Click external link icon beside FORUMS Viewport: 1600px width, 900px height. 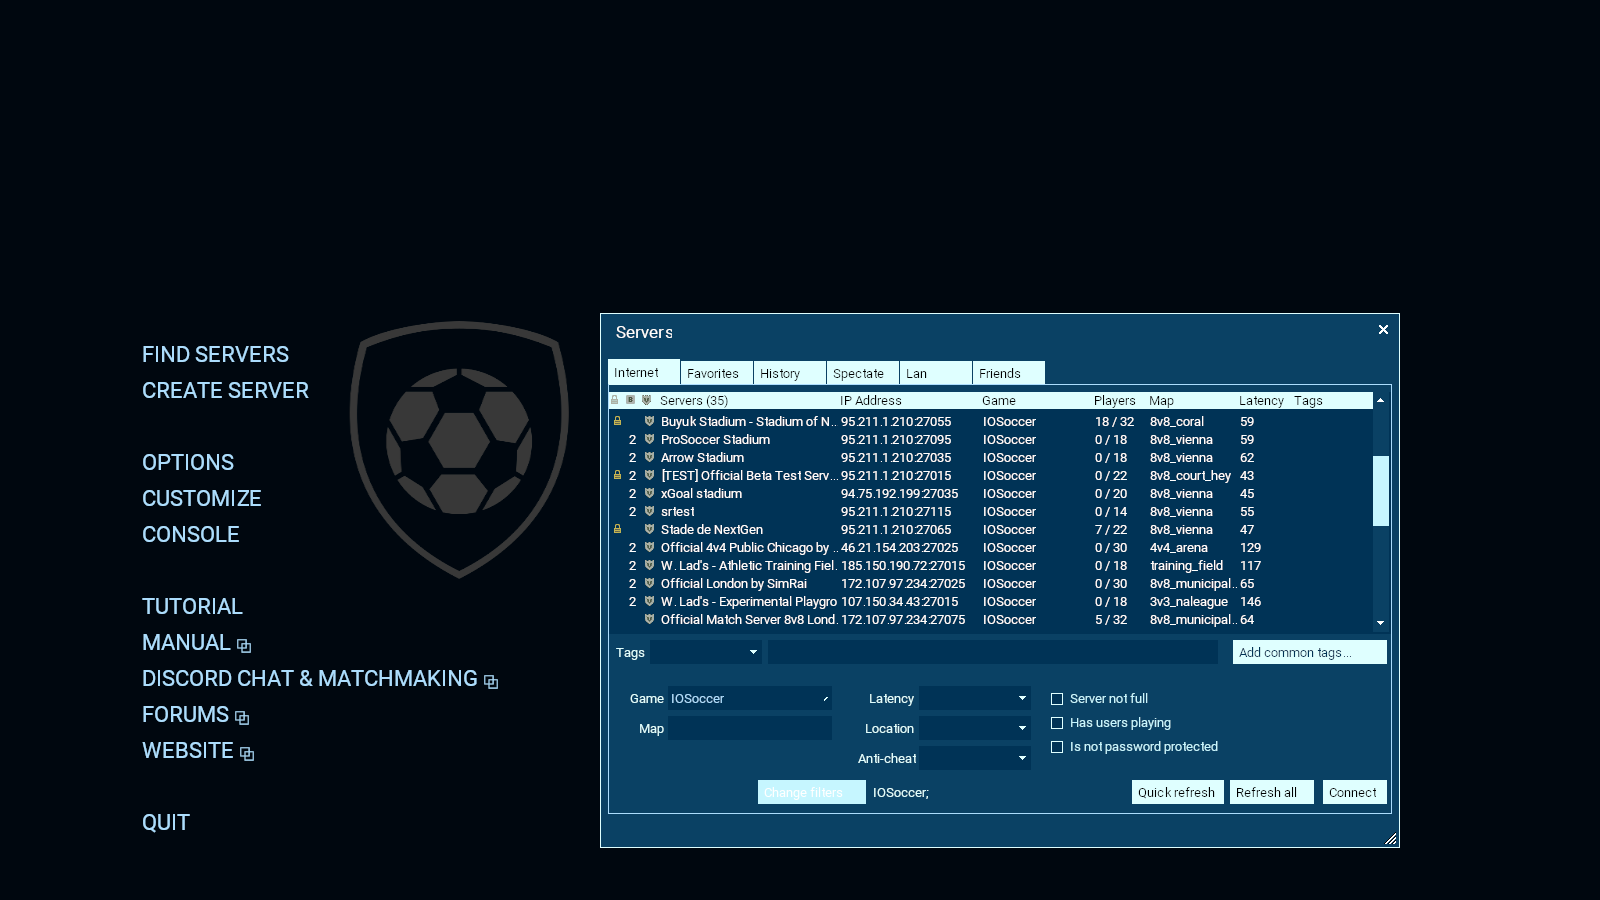(242, 718)
